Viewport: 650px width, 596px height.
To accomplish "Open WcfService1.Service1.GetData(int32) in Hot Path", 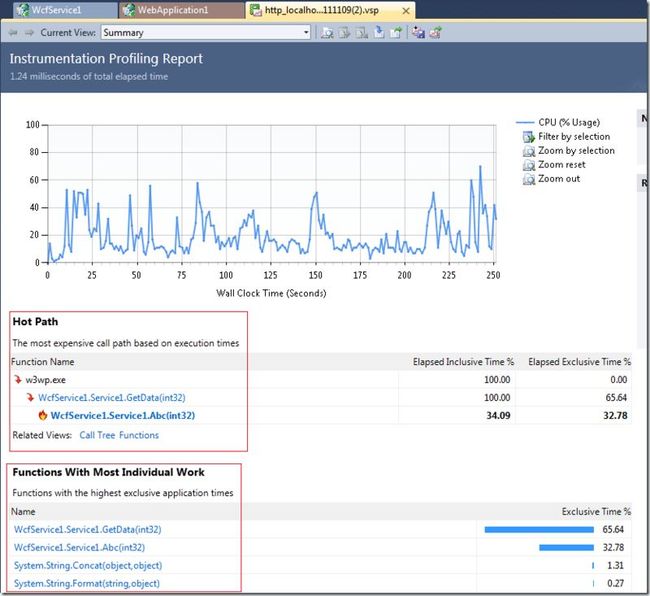I will coord(112,397).
